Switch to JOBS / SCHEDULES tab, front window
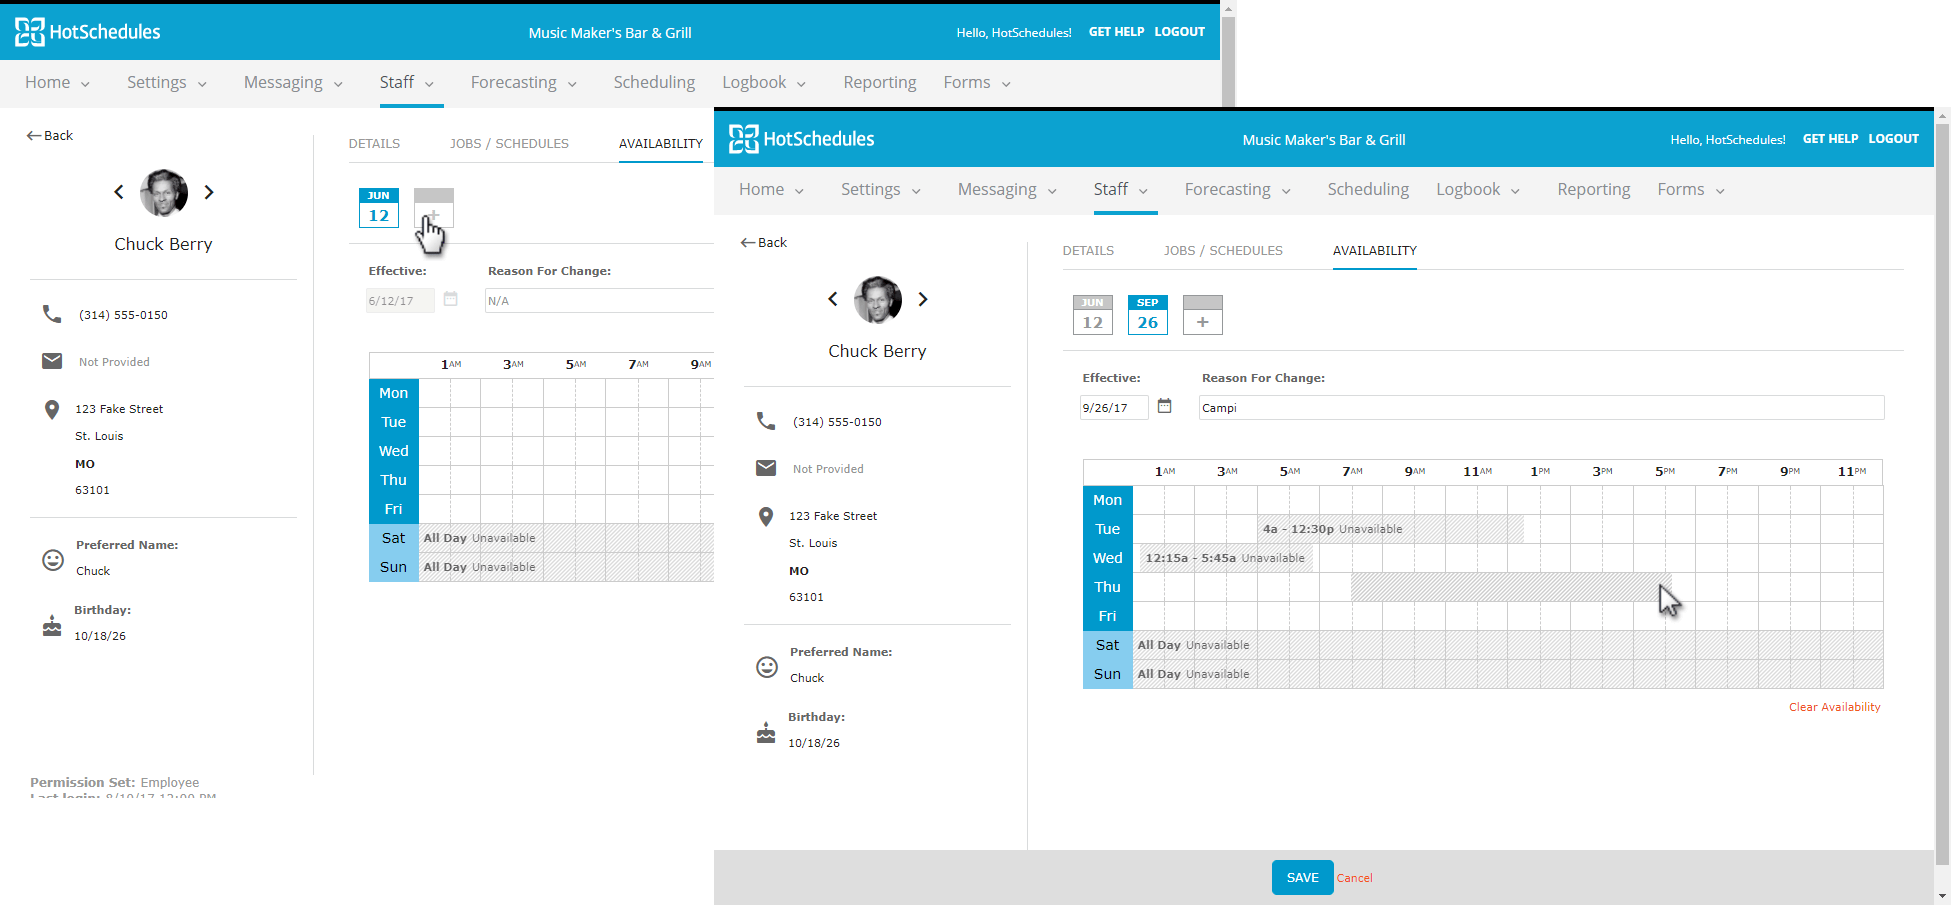The image size is (1951, 905). (x=1223, y=250)
